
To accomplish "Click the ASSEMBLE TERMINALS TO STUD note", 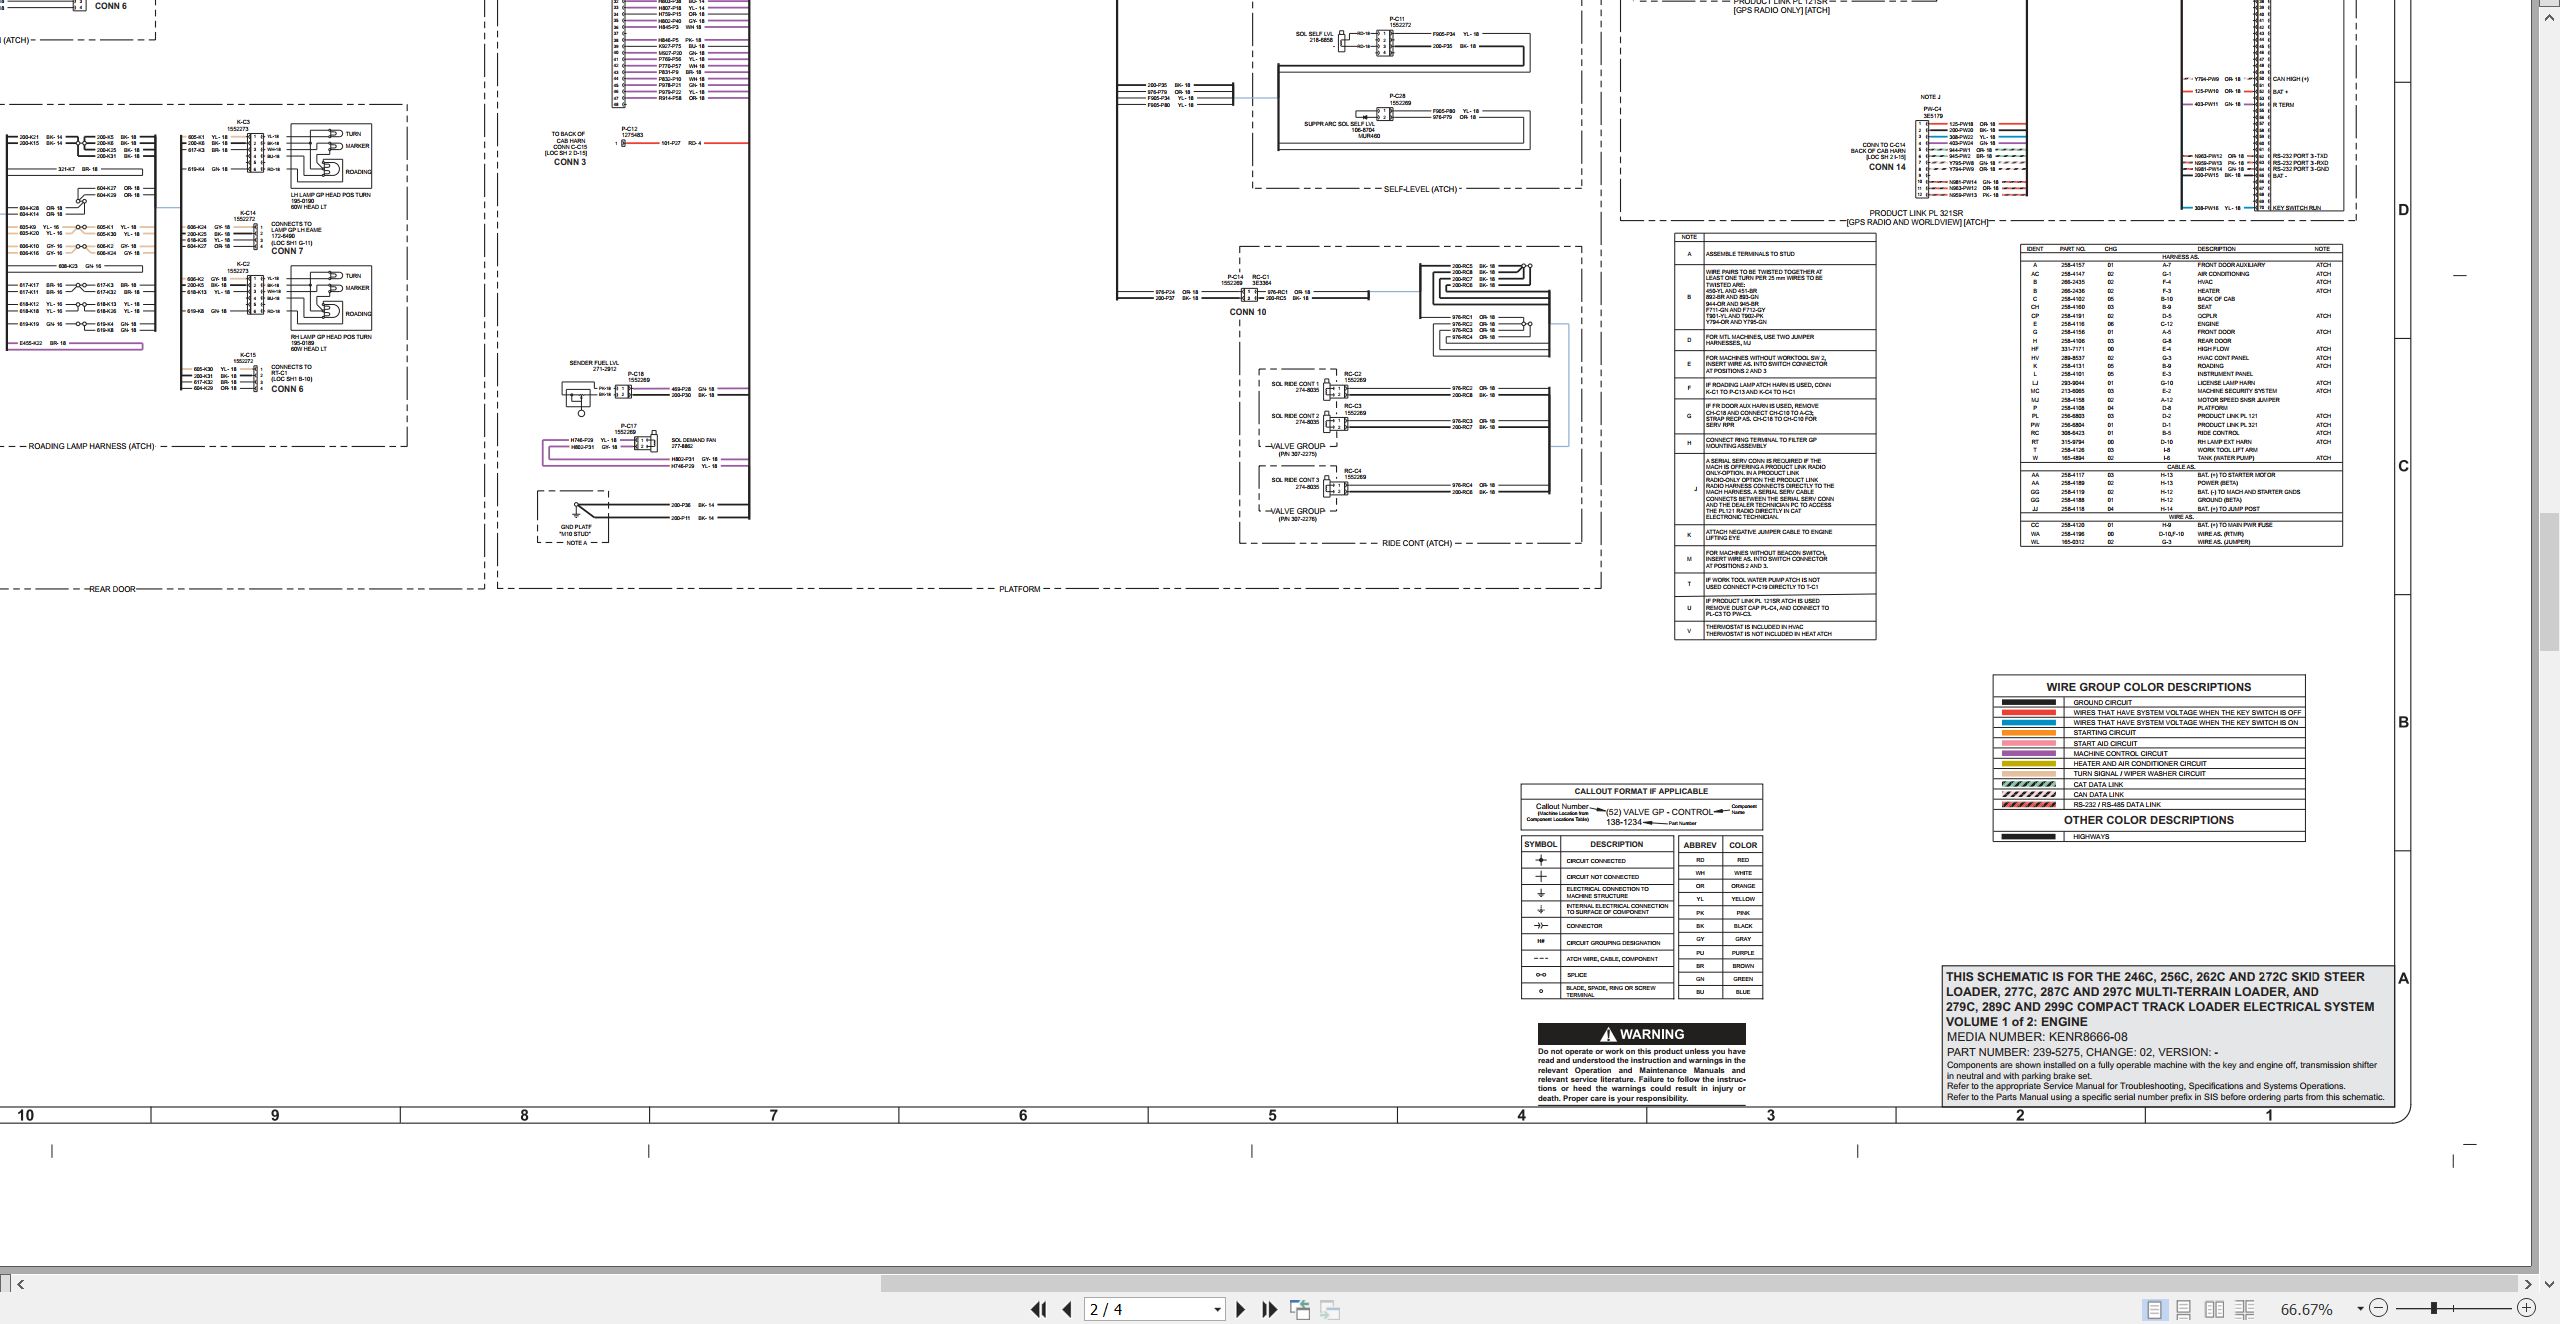I will [1750, 254].
